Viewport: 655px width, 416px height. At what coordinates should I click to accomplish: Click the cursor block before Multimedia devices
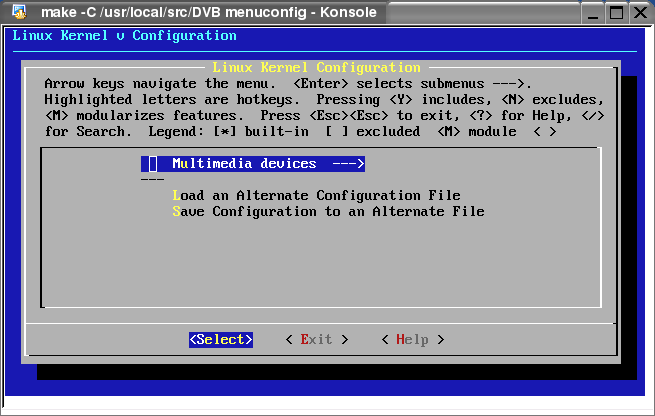tap(153, 164)
